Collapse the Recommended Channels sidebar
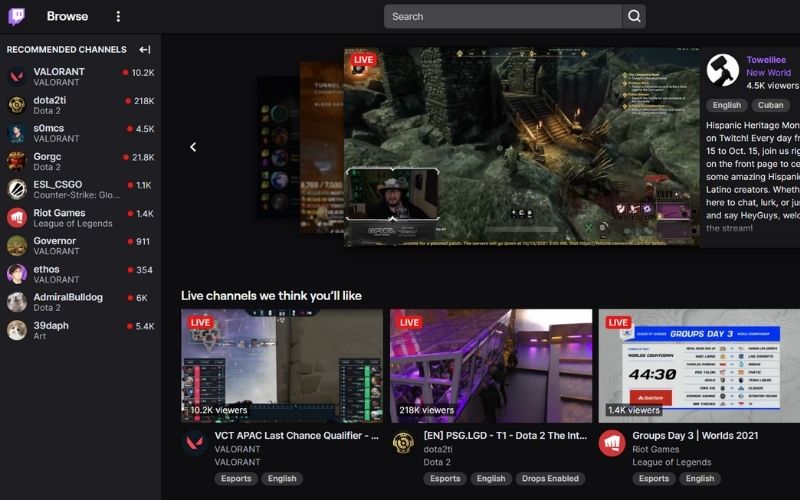Image resolution: width=800 pixels, height=500 pixels. point(145,49)
